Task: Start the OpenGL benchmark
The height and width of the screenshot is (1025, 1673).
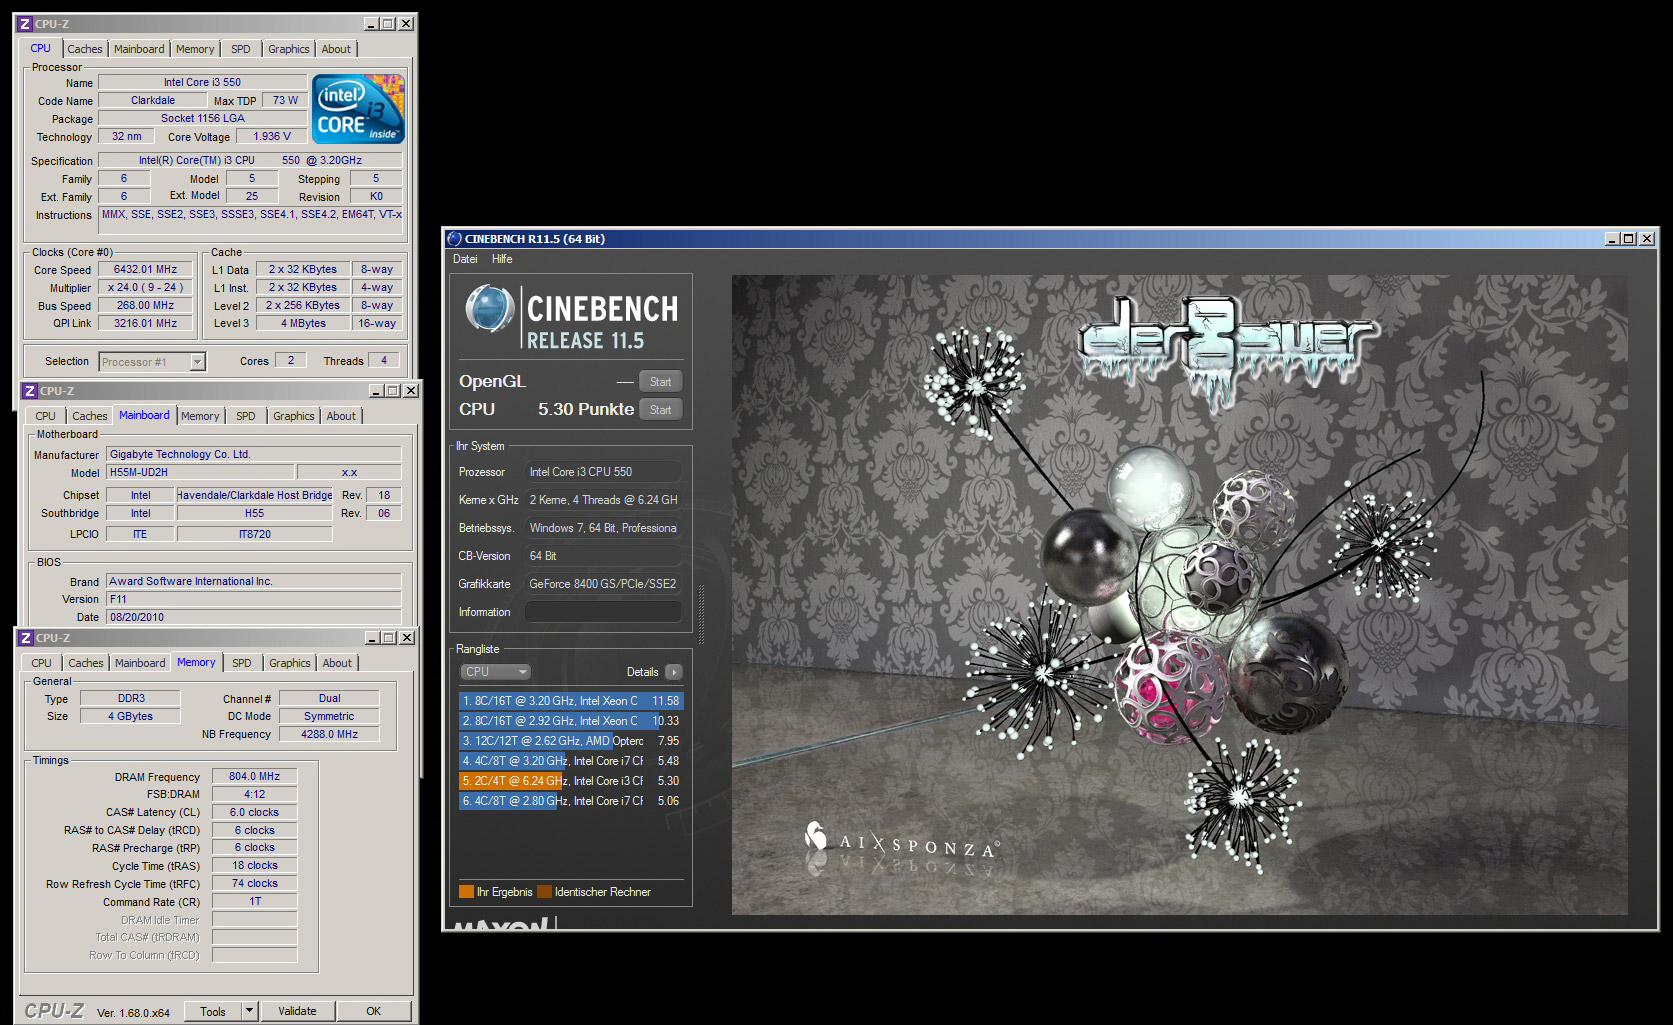Action: [x=660, y=382]
